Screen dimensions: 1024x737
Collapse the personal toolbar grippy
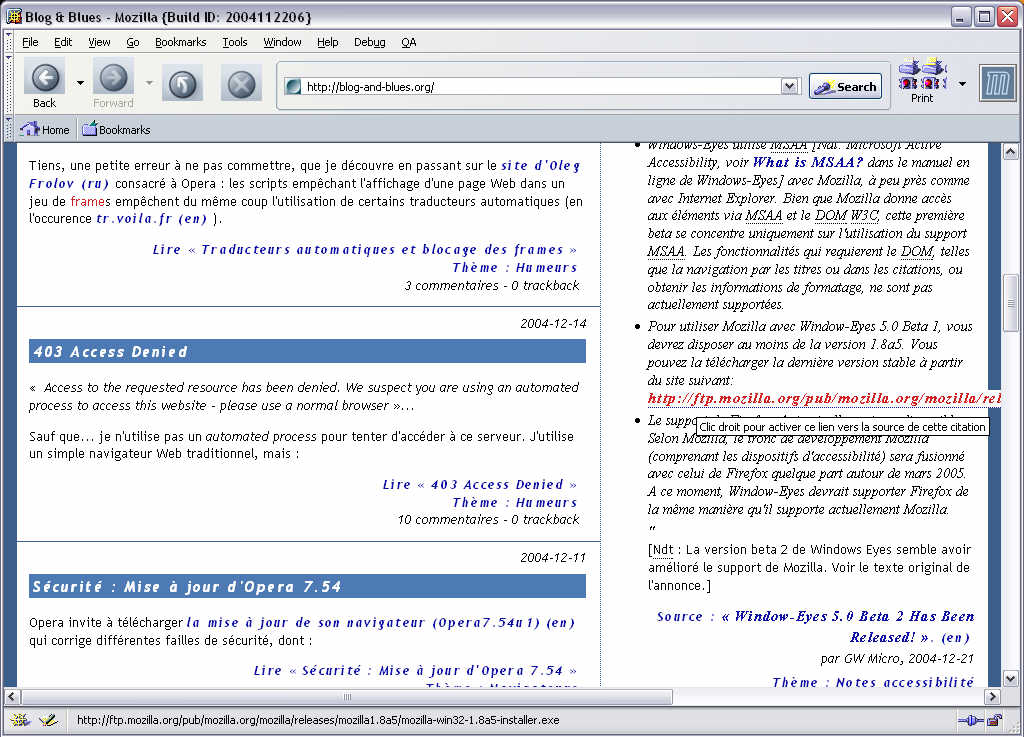pos(8,129)
